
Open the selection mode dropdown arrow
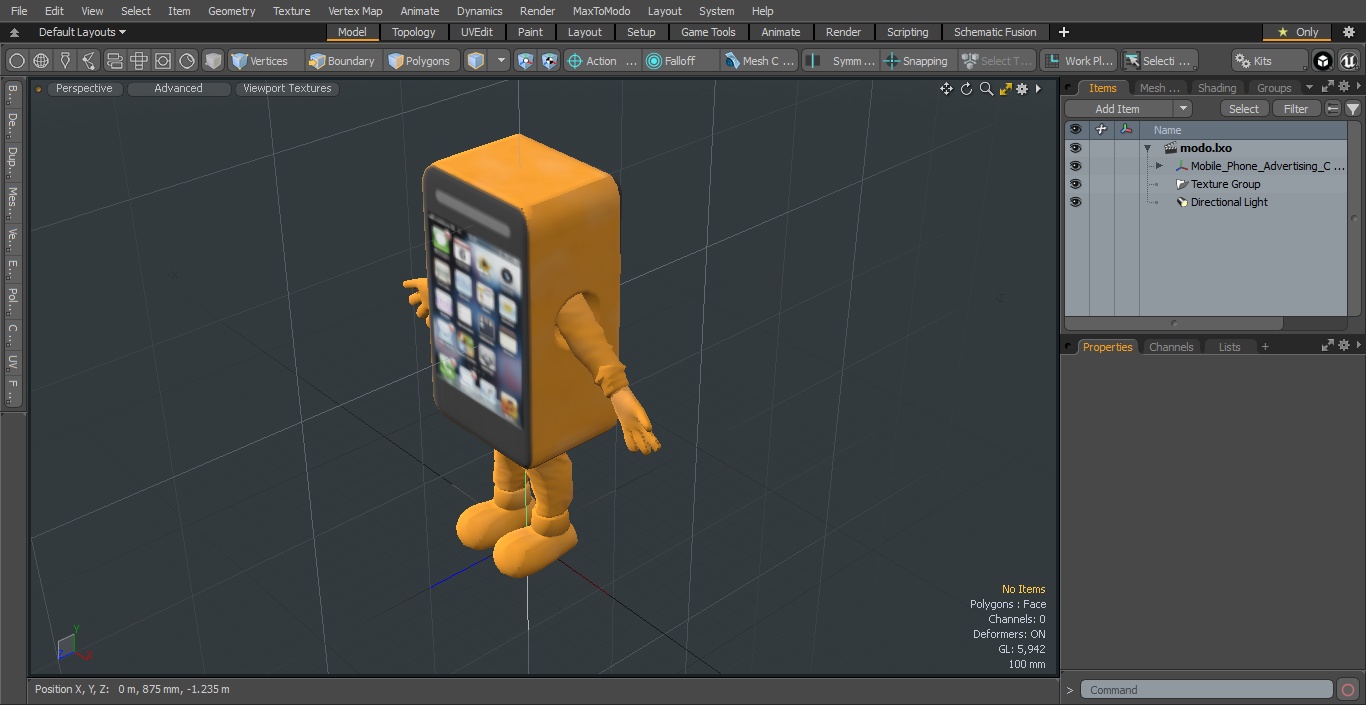pos(502,61)
